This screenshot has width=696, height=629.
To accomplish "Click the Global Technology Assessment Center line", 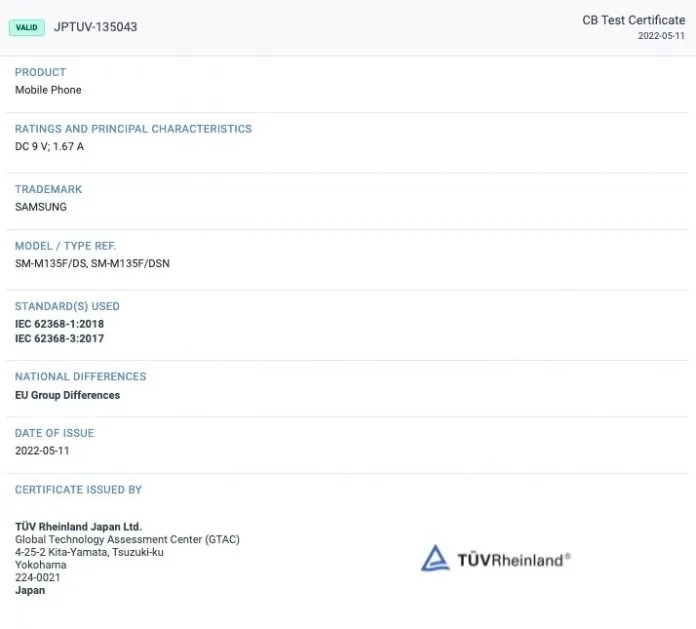I will coord(127,540).
